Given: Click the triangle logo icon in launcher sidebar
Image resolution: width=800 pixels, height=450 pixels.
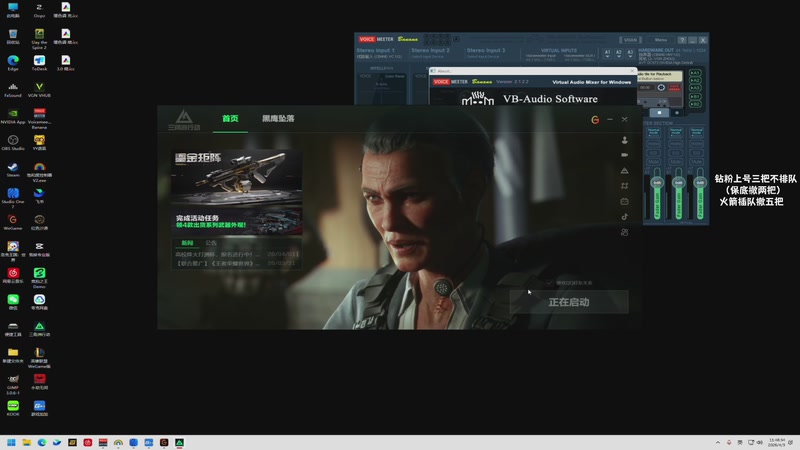Looking at the screenshot, I should point(624,170).
